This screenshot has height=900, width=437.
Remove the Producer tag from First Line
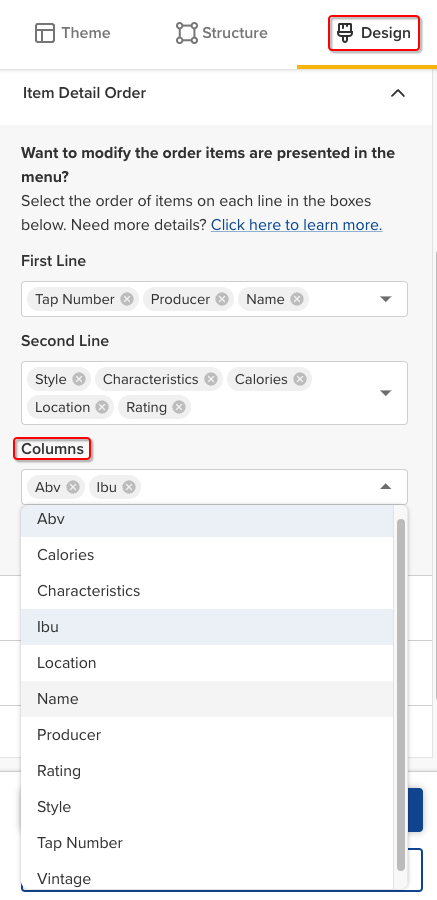[x=222, y=299]
